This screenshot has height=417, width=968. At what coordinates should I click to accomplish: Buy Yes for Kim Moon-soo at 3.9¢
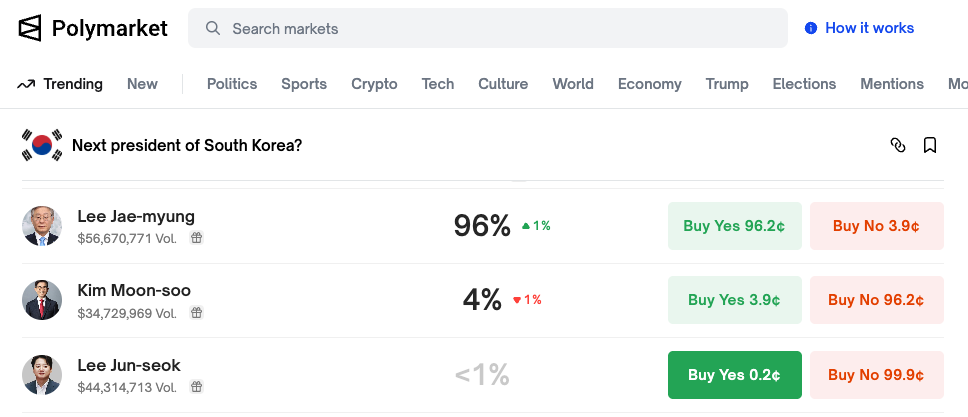click(734, 300)
